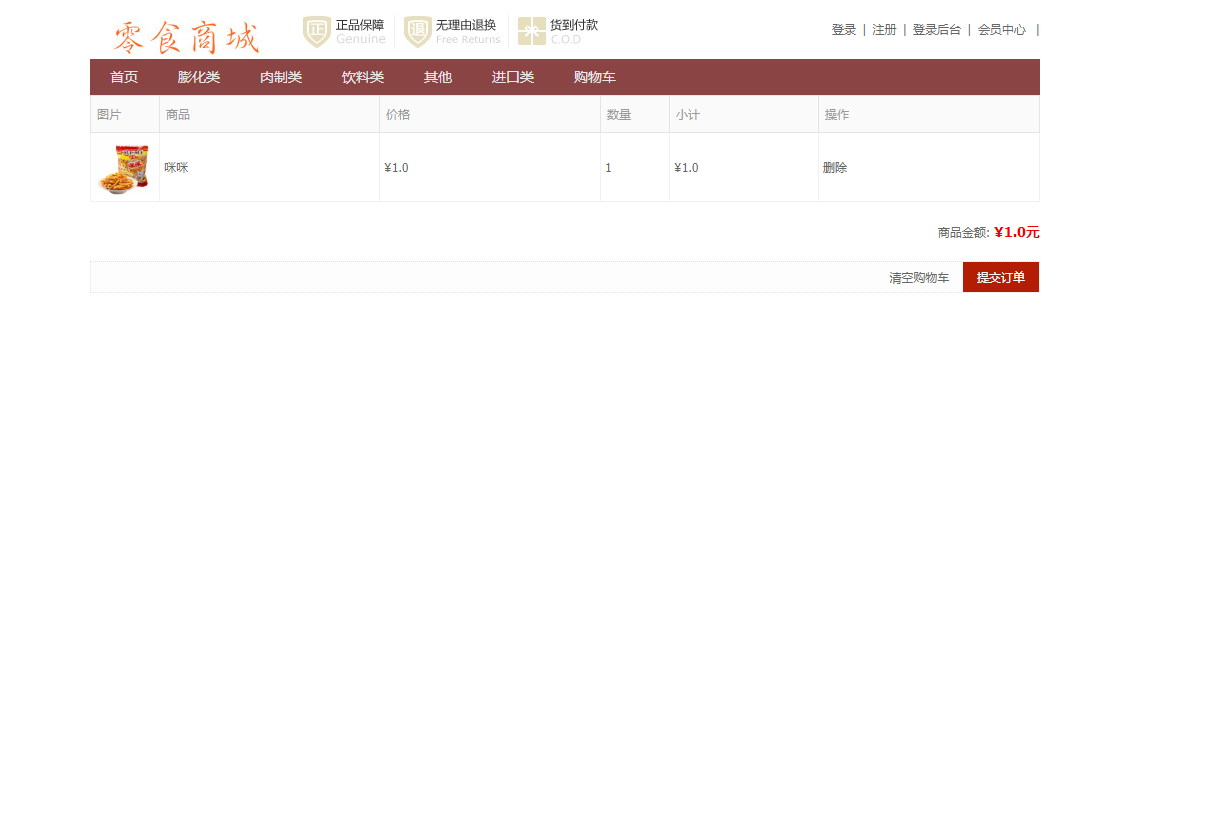Click the 商品 column header
This screenshot has height=829, width=1227.
[178, 115]
